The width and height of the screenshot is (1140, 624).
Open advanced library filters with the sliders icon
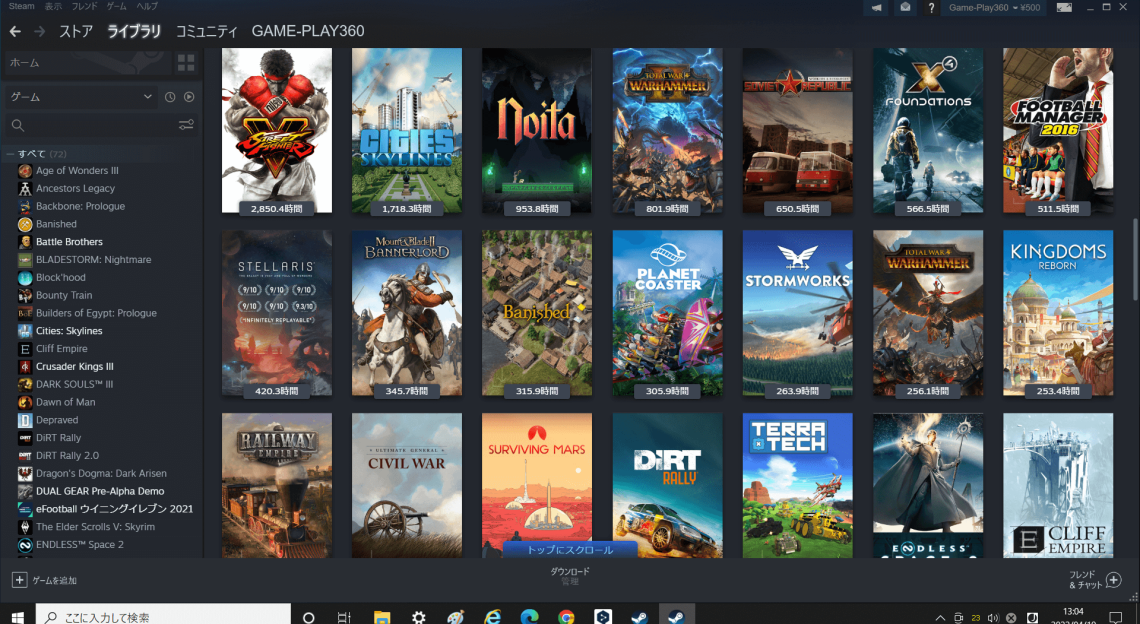pos(186,123)
